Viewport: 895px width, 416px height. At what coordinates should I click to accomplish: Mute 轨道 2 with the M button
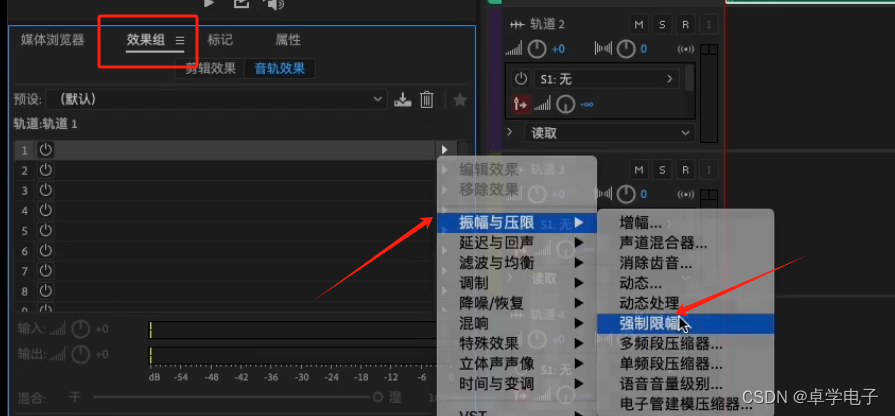pyautogui.click(x=639, y=25)
